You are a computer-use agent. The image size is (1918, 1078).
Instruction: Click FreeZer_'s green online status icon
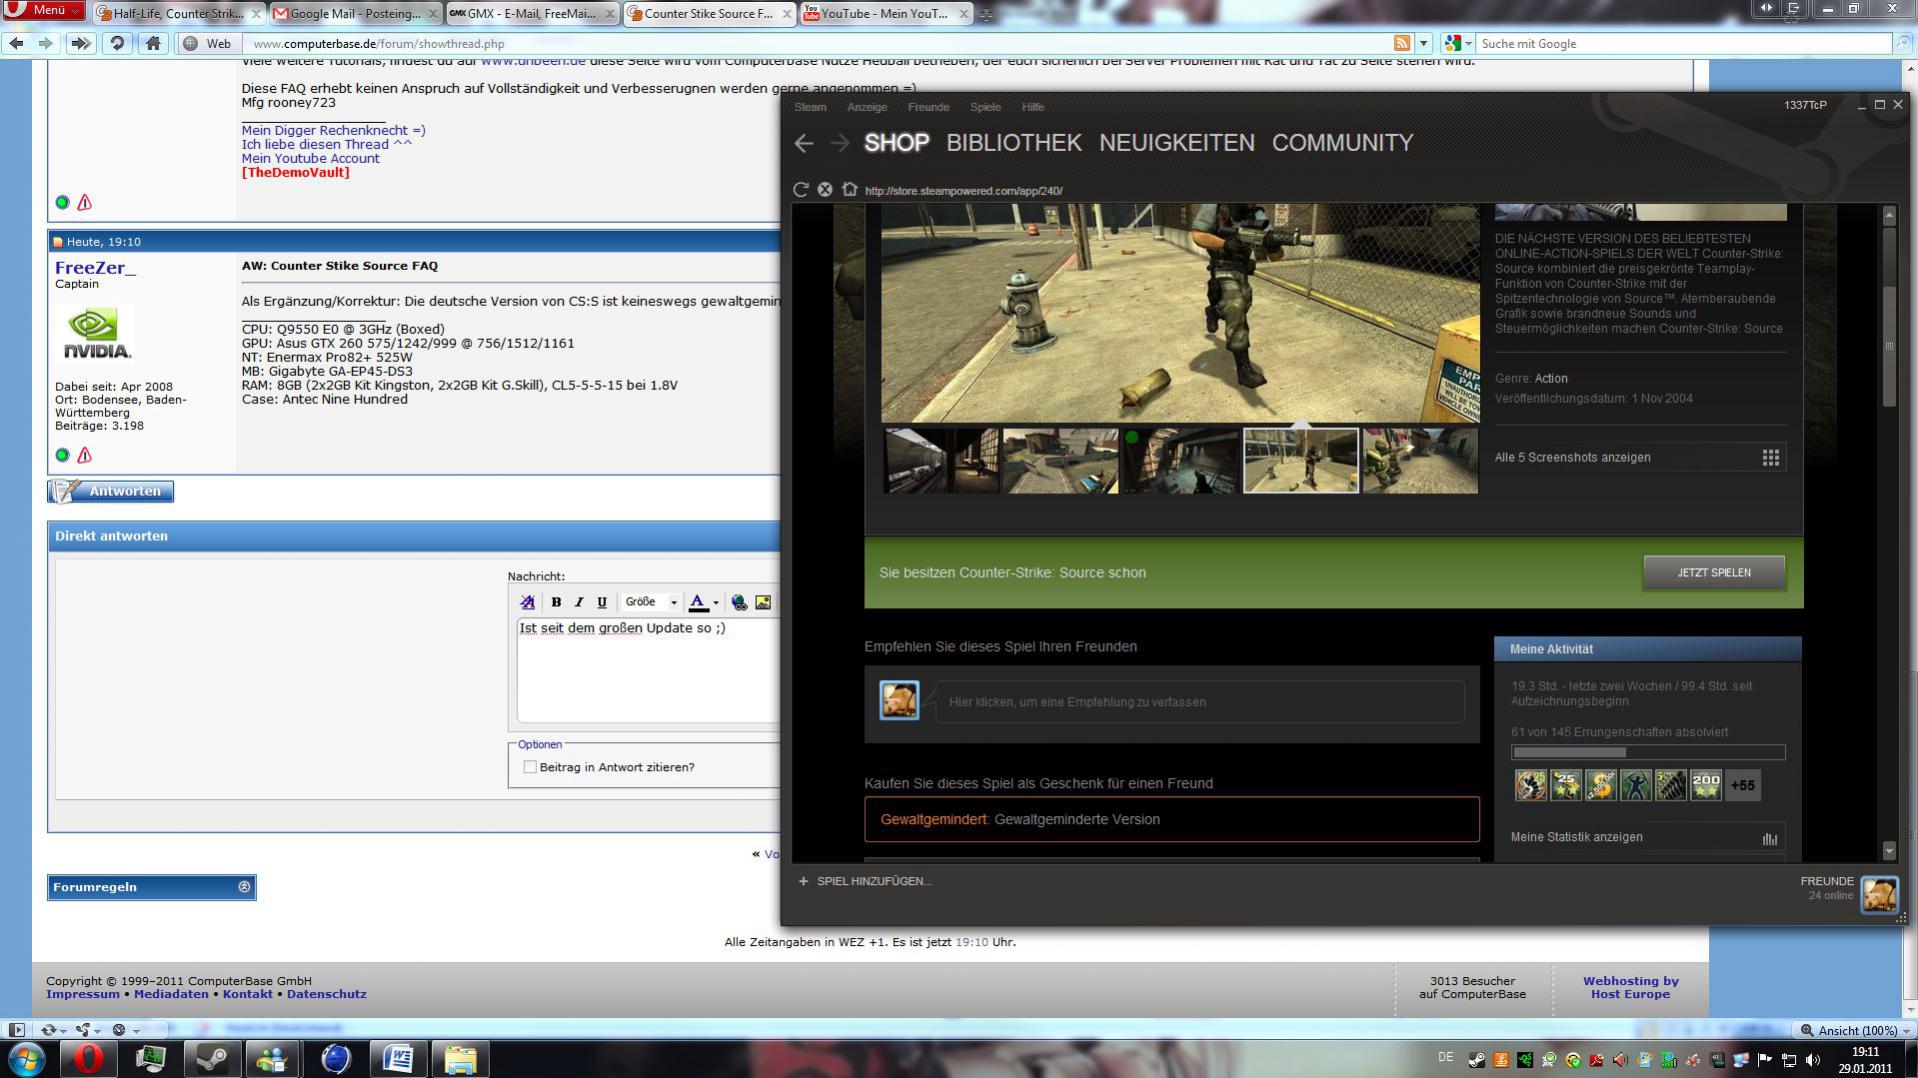tap(62, 455)
